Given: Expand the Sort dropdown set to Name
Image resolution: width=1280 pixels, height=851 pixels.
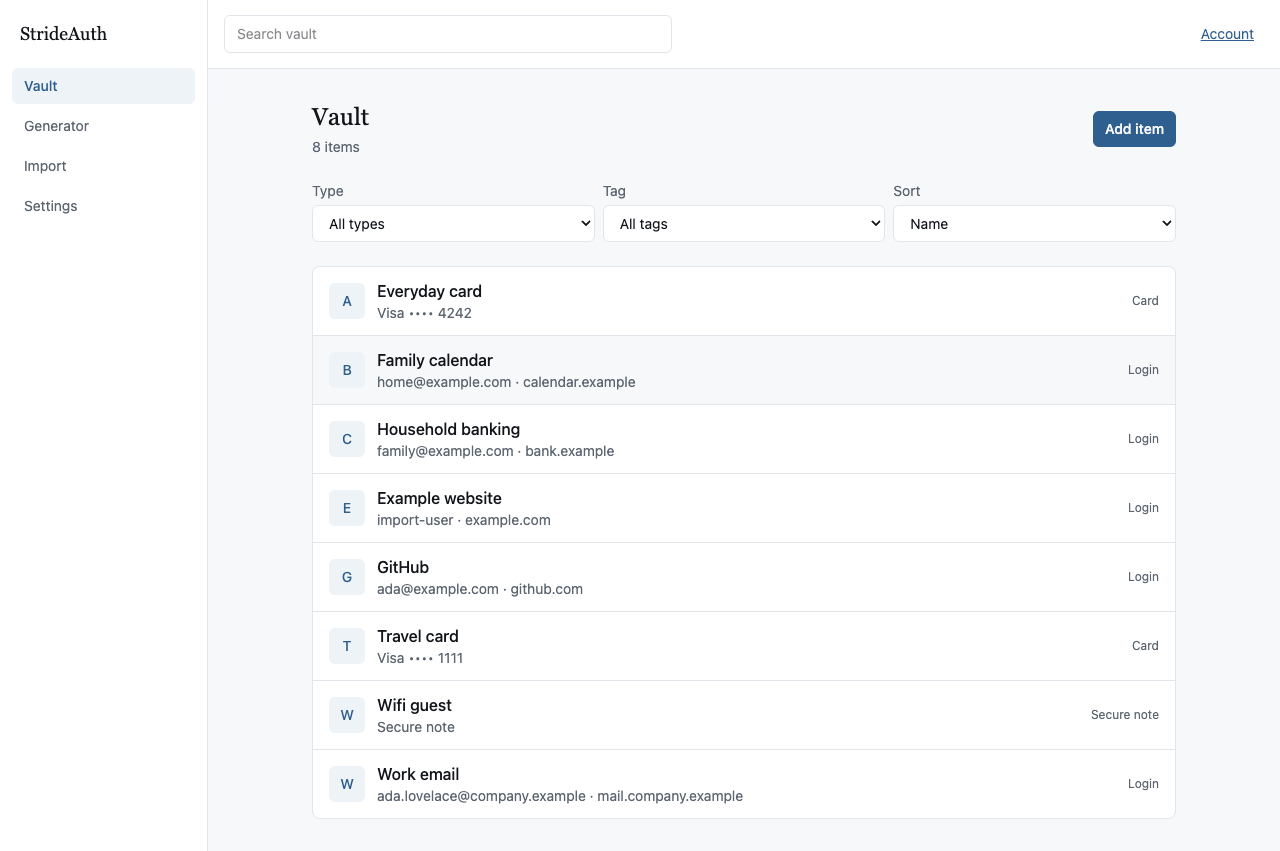Looking at the screenshot, I should (1034, 224).
